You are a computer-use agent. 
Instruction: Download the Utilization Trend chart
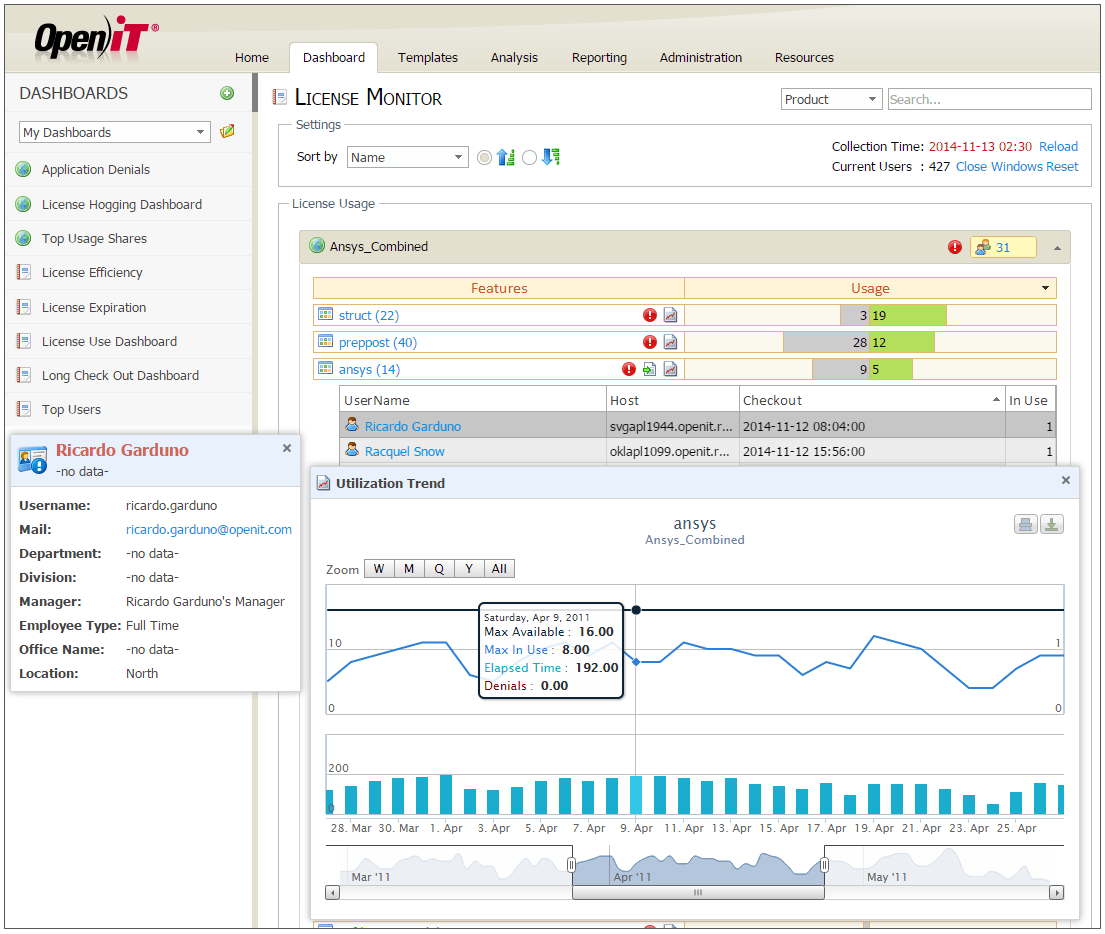[1051, 524]
